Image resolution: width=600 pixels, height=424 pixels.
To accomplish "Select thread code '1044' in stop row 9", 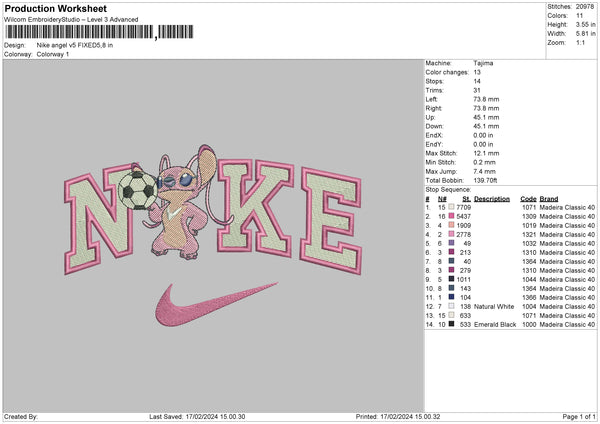I will point(529,279).
